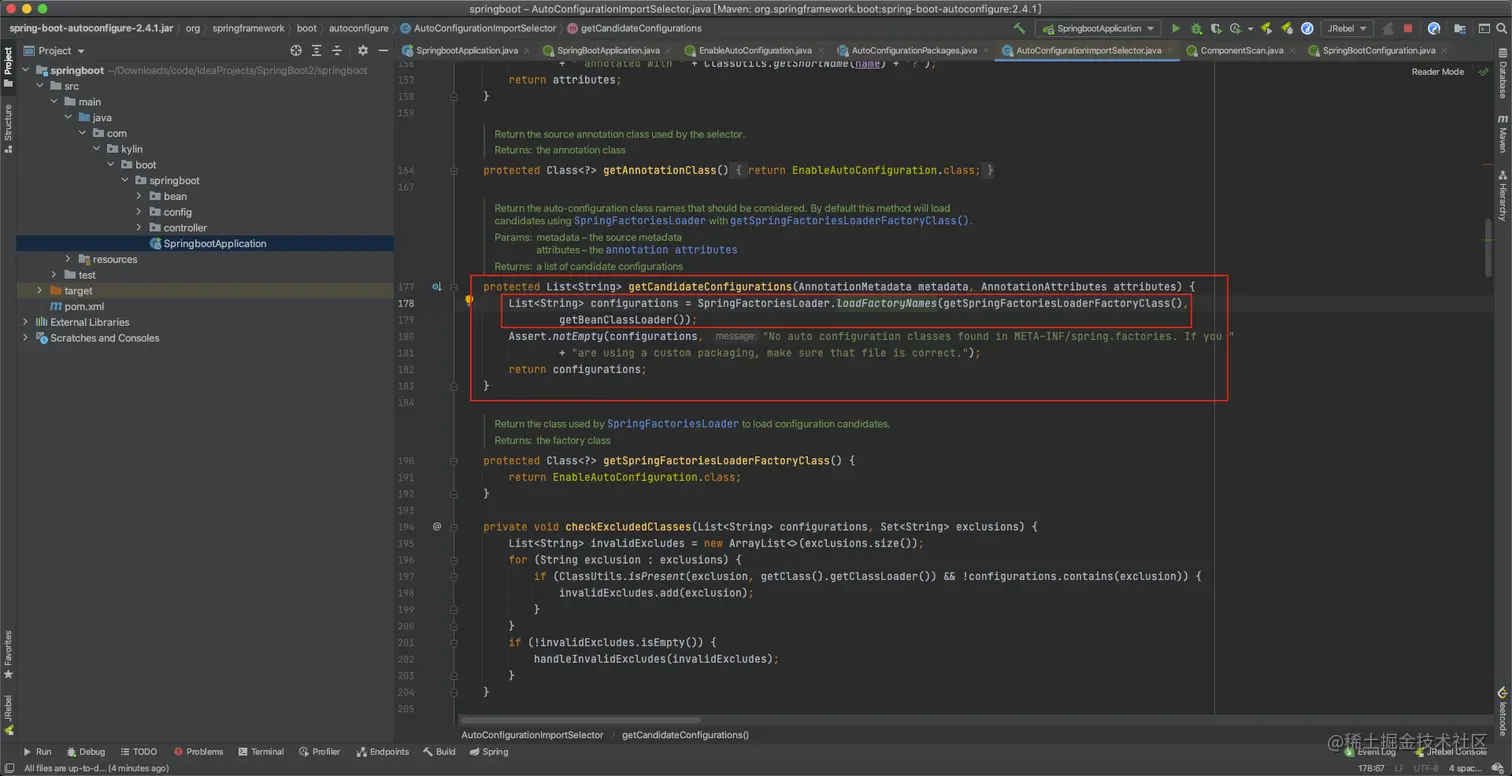Switch to ComponentScan.java tab

point(1242,50)
